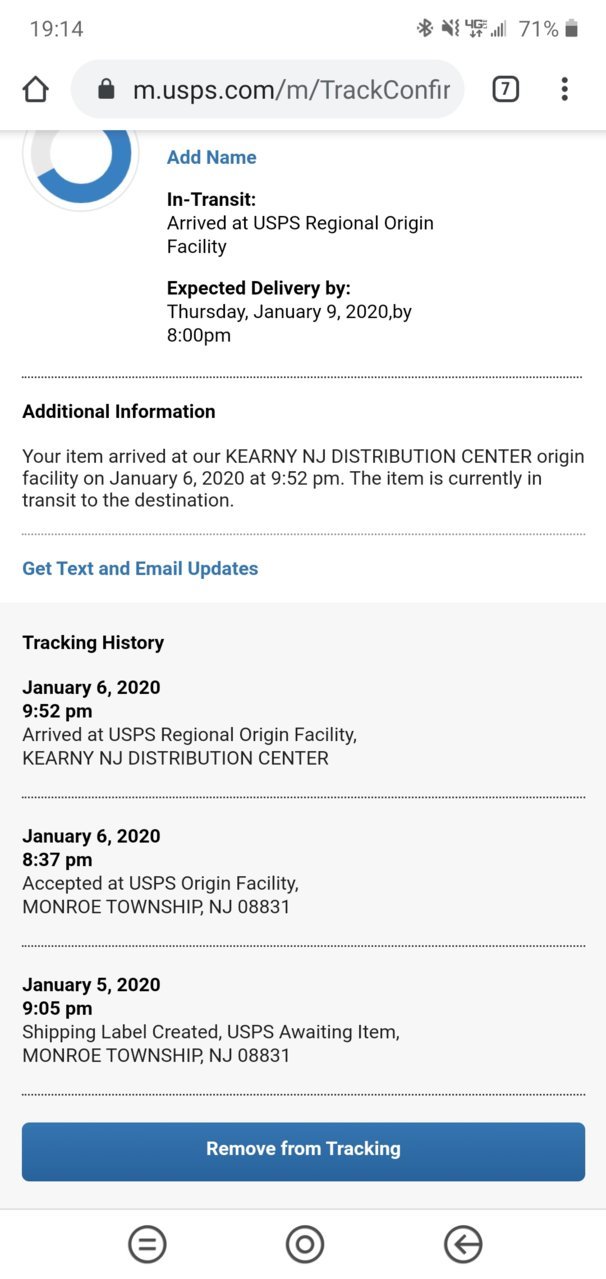Tap the battery icon in status bar
The height and width of the screenshot is (1279, 606).
(572, 29)
